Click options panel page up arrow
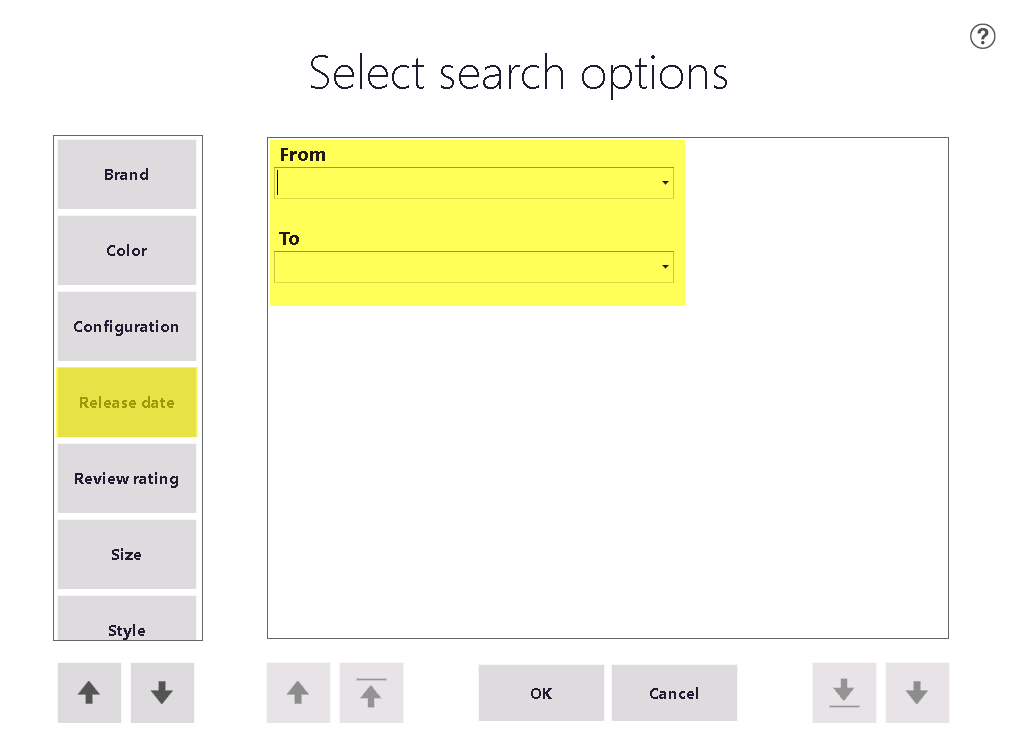Screen dimensions: 1017x751 (x=298, y=693)
